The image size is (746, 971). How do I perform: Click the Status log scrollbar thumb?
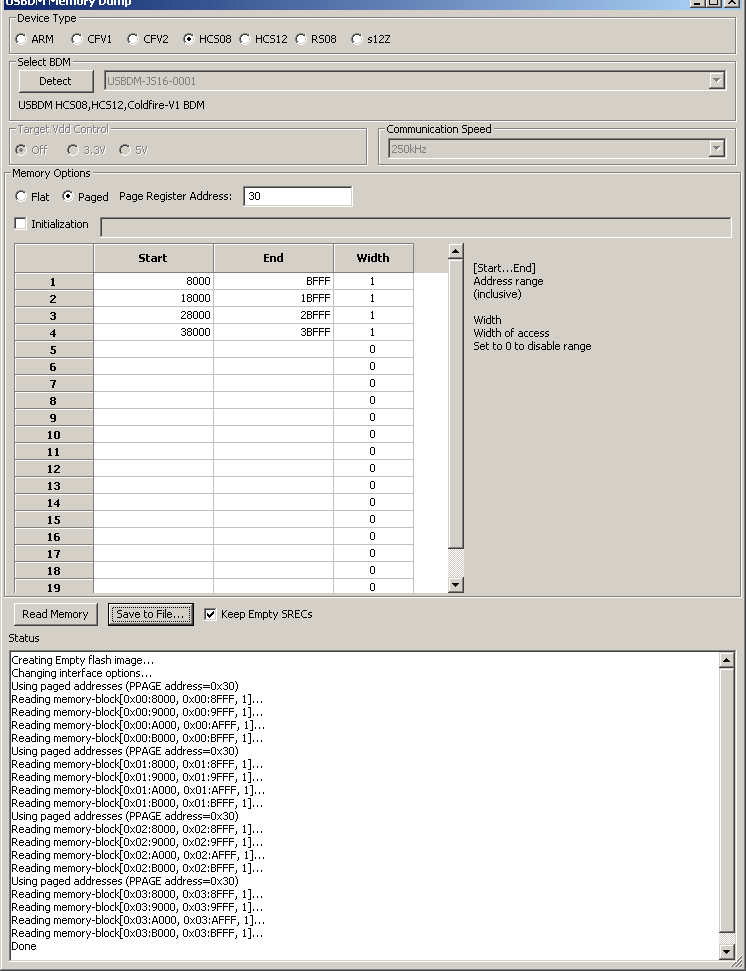[x=727, y=799]
